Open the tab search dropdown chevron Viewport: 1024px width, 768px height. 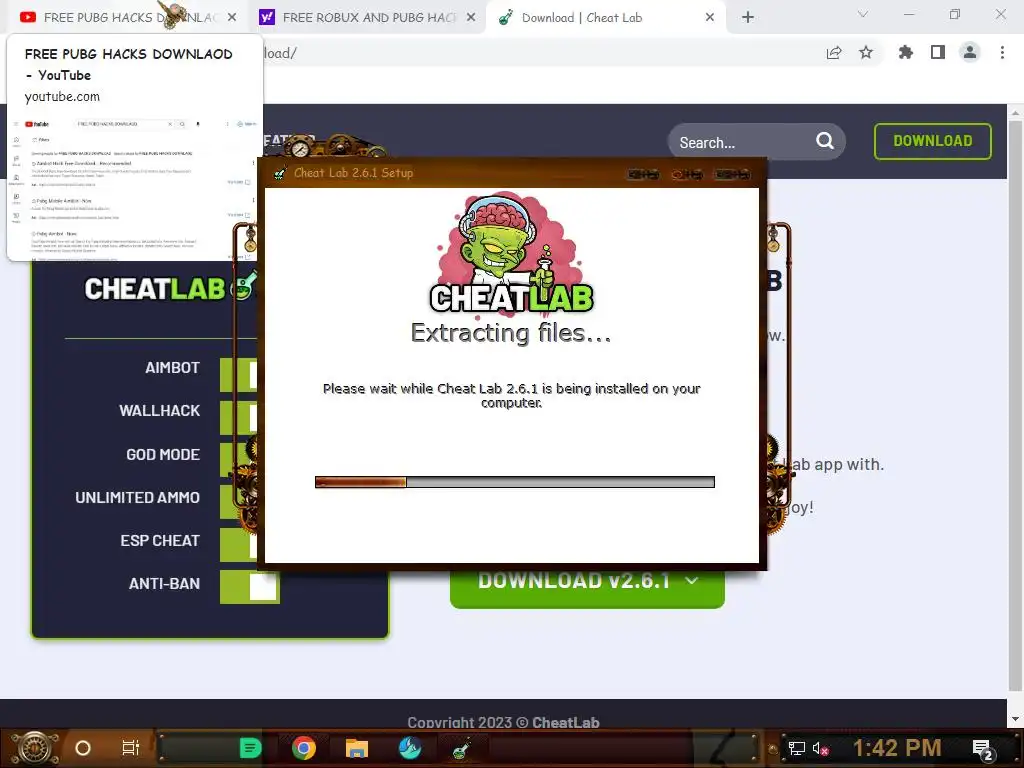(x=863, y=14)
